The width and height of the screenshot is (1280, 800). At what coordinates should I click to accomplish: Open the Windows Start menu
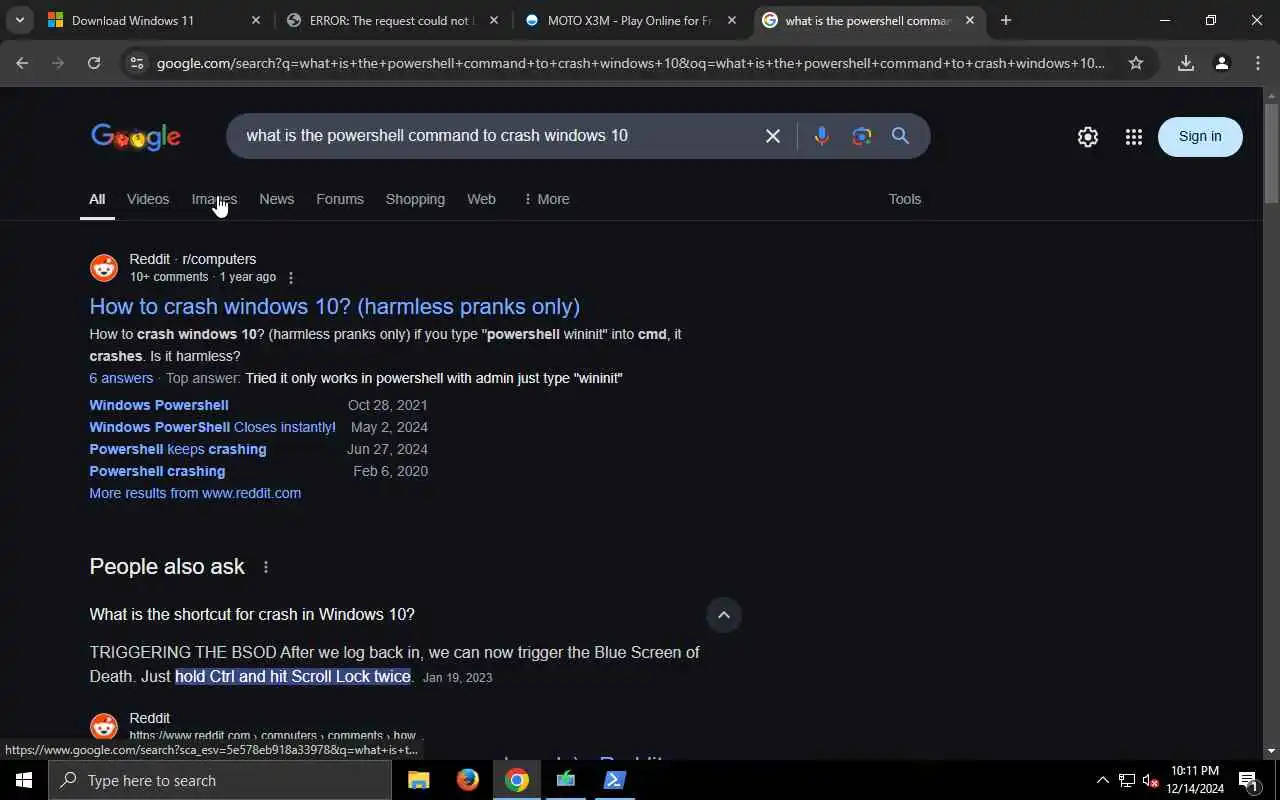click(x=24, y=780)
